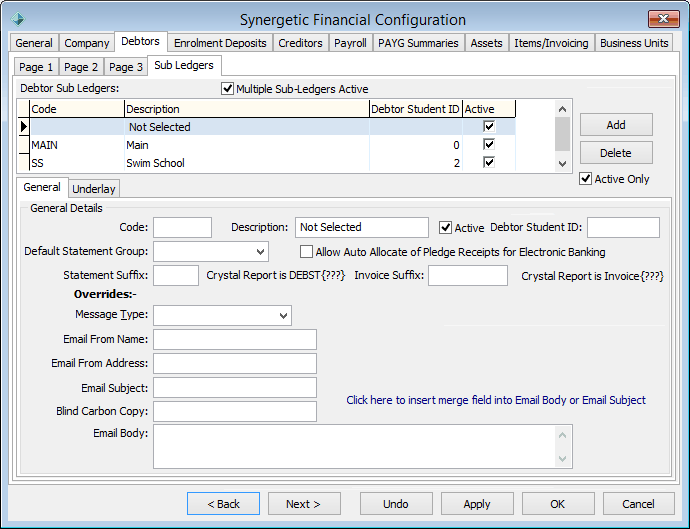690x529 pixels.
Task: Open the Message Type dropdown
Action: [283, 316]
